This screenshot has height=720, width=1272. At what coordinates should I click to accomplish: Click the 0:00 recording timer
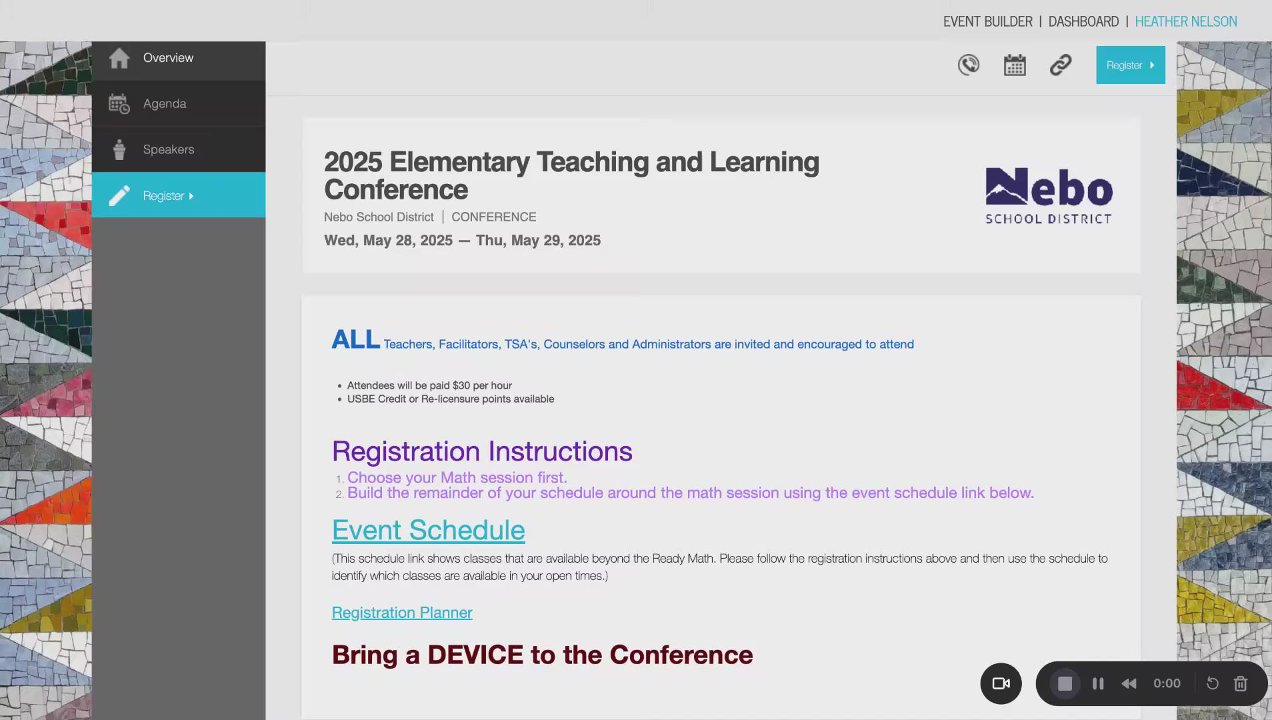pyautogui.click(x=1167, y=684)
